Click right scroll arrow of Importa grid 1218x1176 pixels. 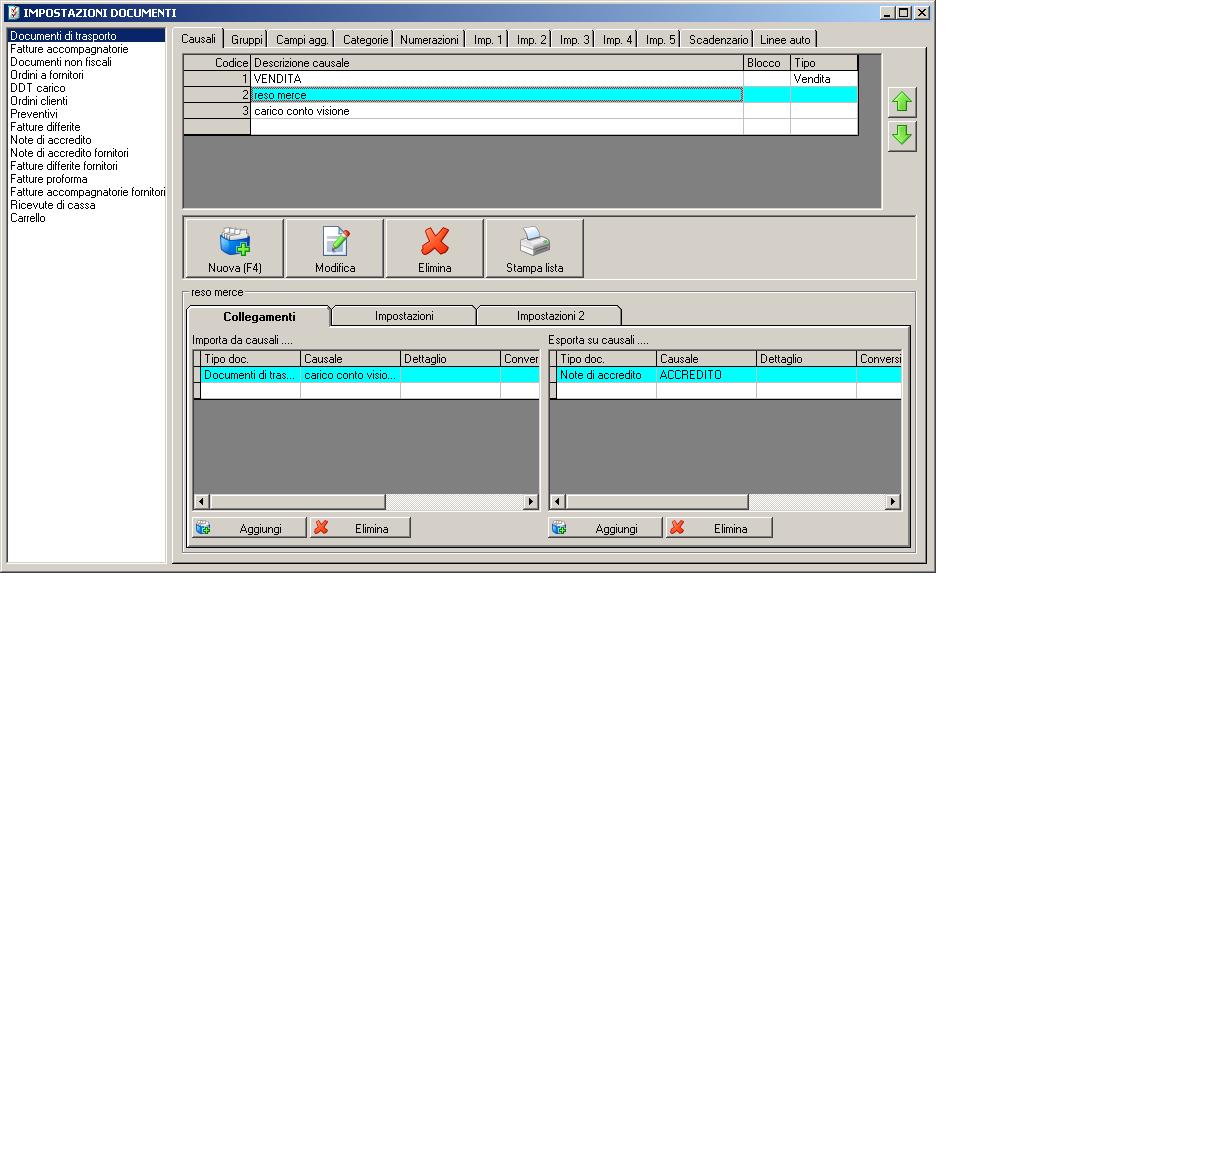[x=530, y=502]
